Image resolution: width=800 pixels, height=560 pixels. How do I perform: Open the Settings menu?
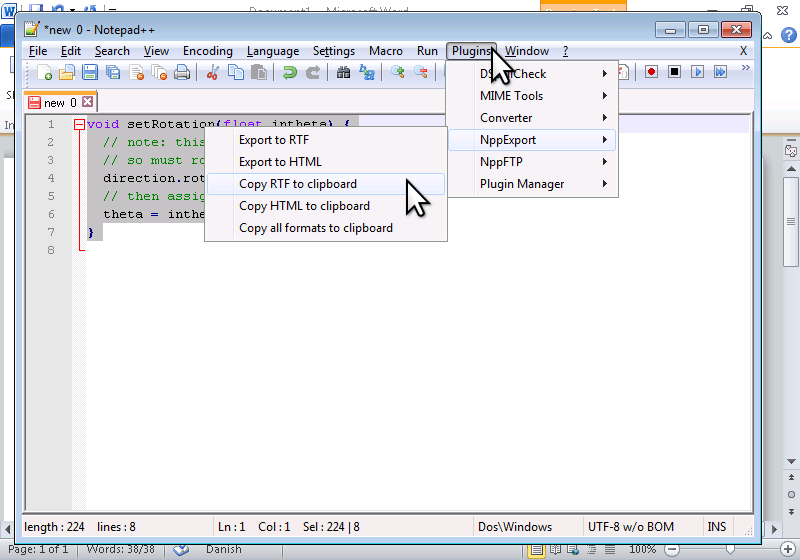tap(334, 51)
